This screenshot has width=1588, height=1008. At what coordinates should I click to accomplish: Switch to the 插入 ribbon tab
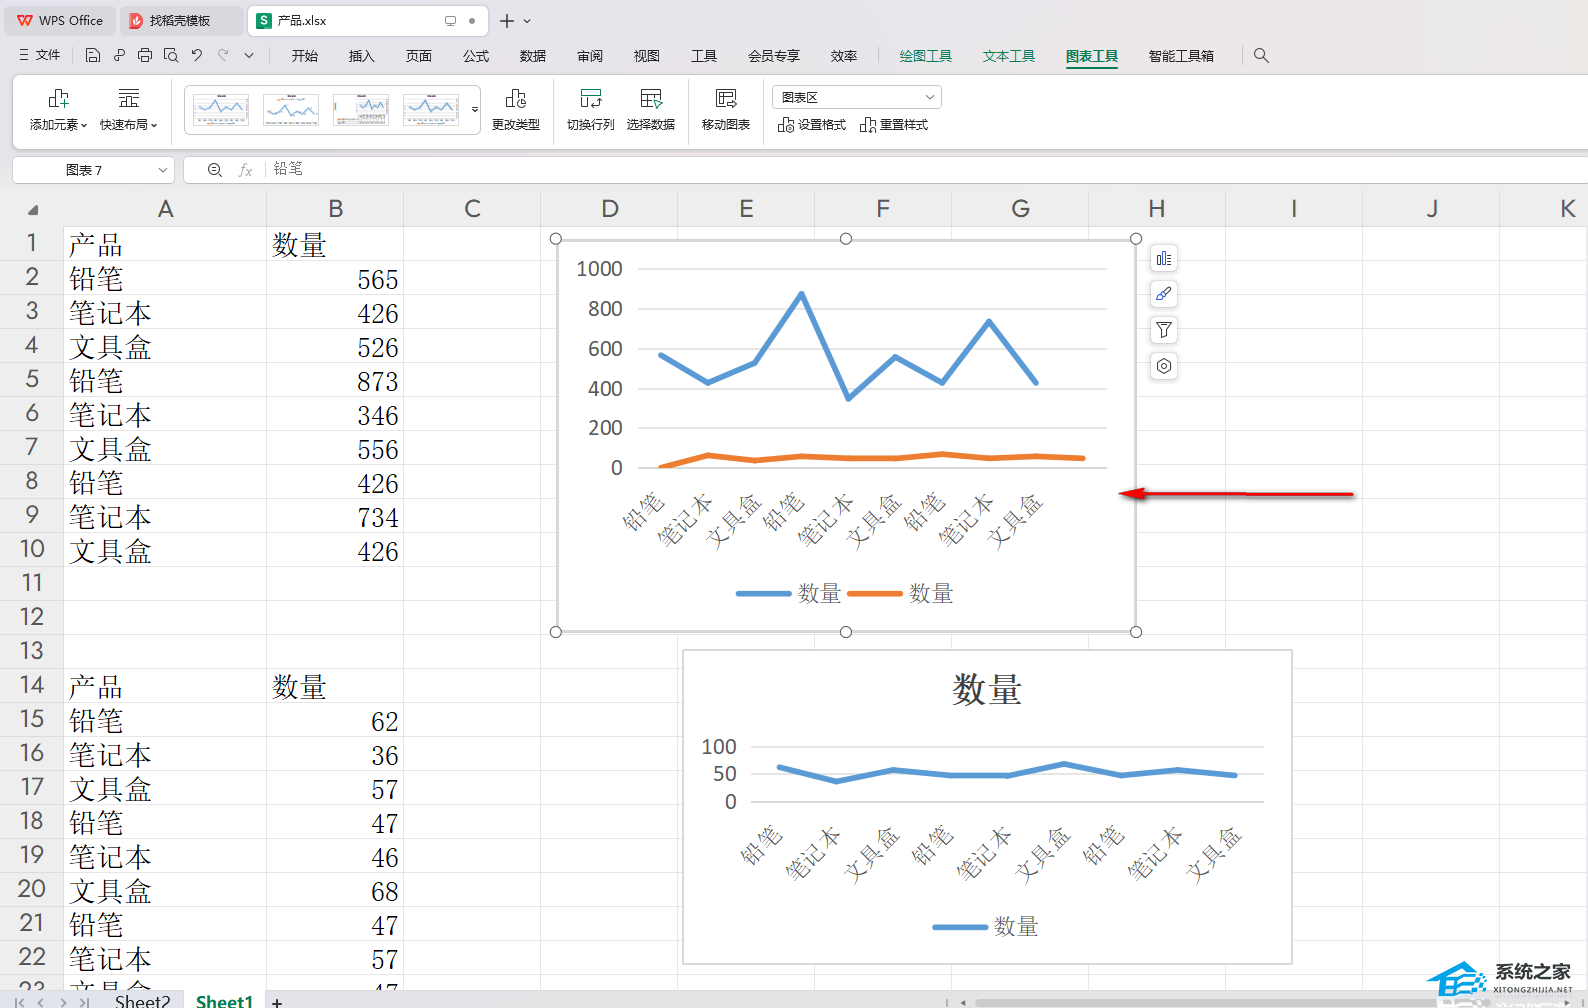362,56
